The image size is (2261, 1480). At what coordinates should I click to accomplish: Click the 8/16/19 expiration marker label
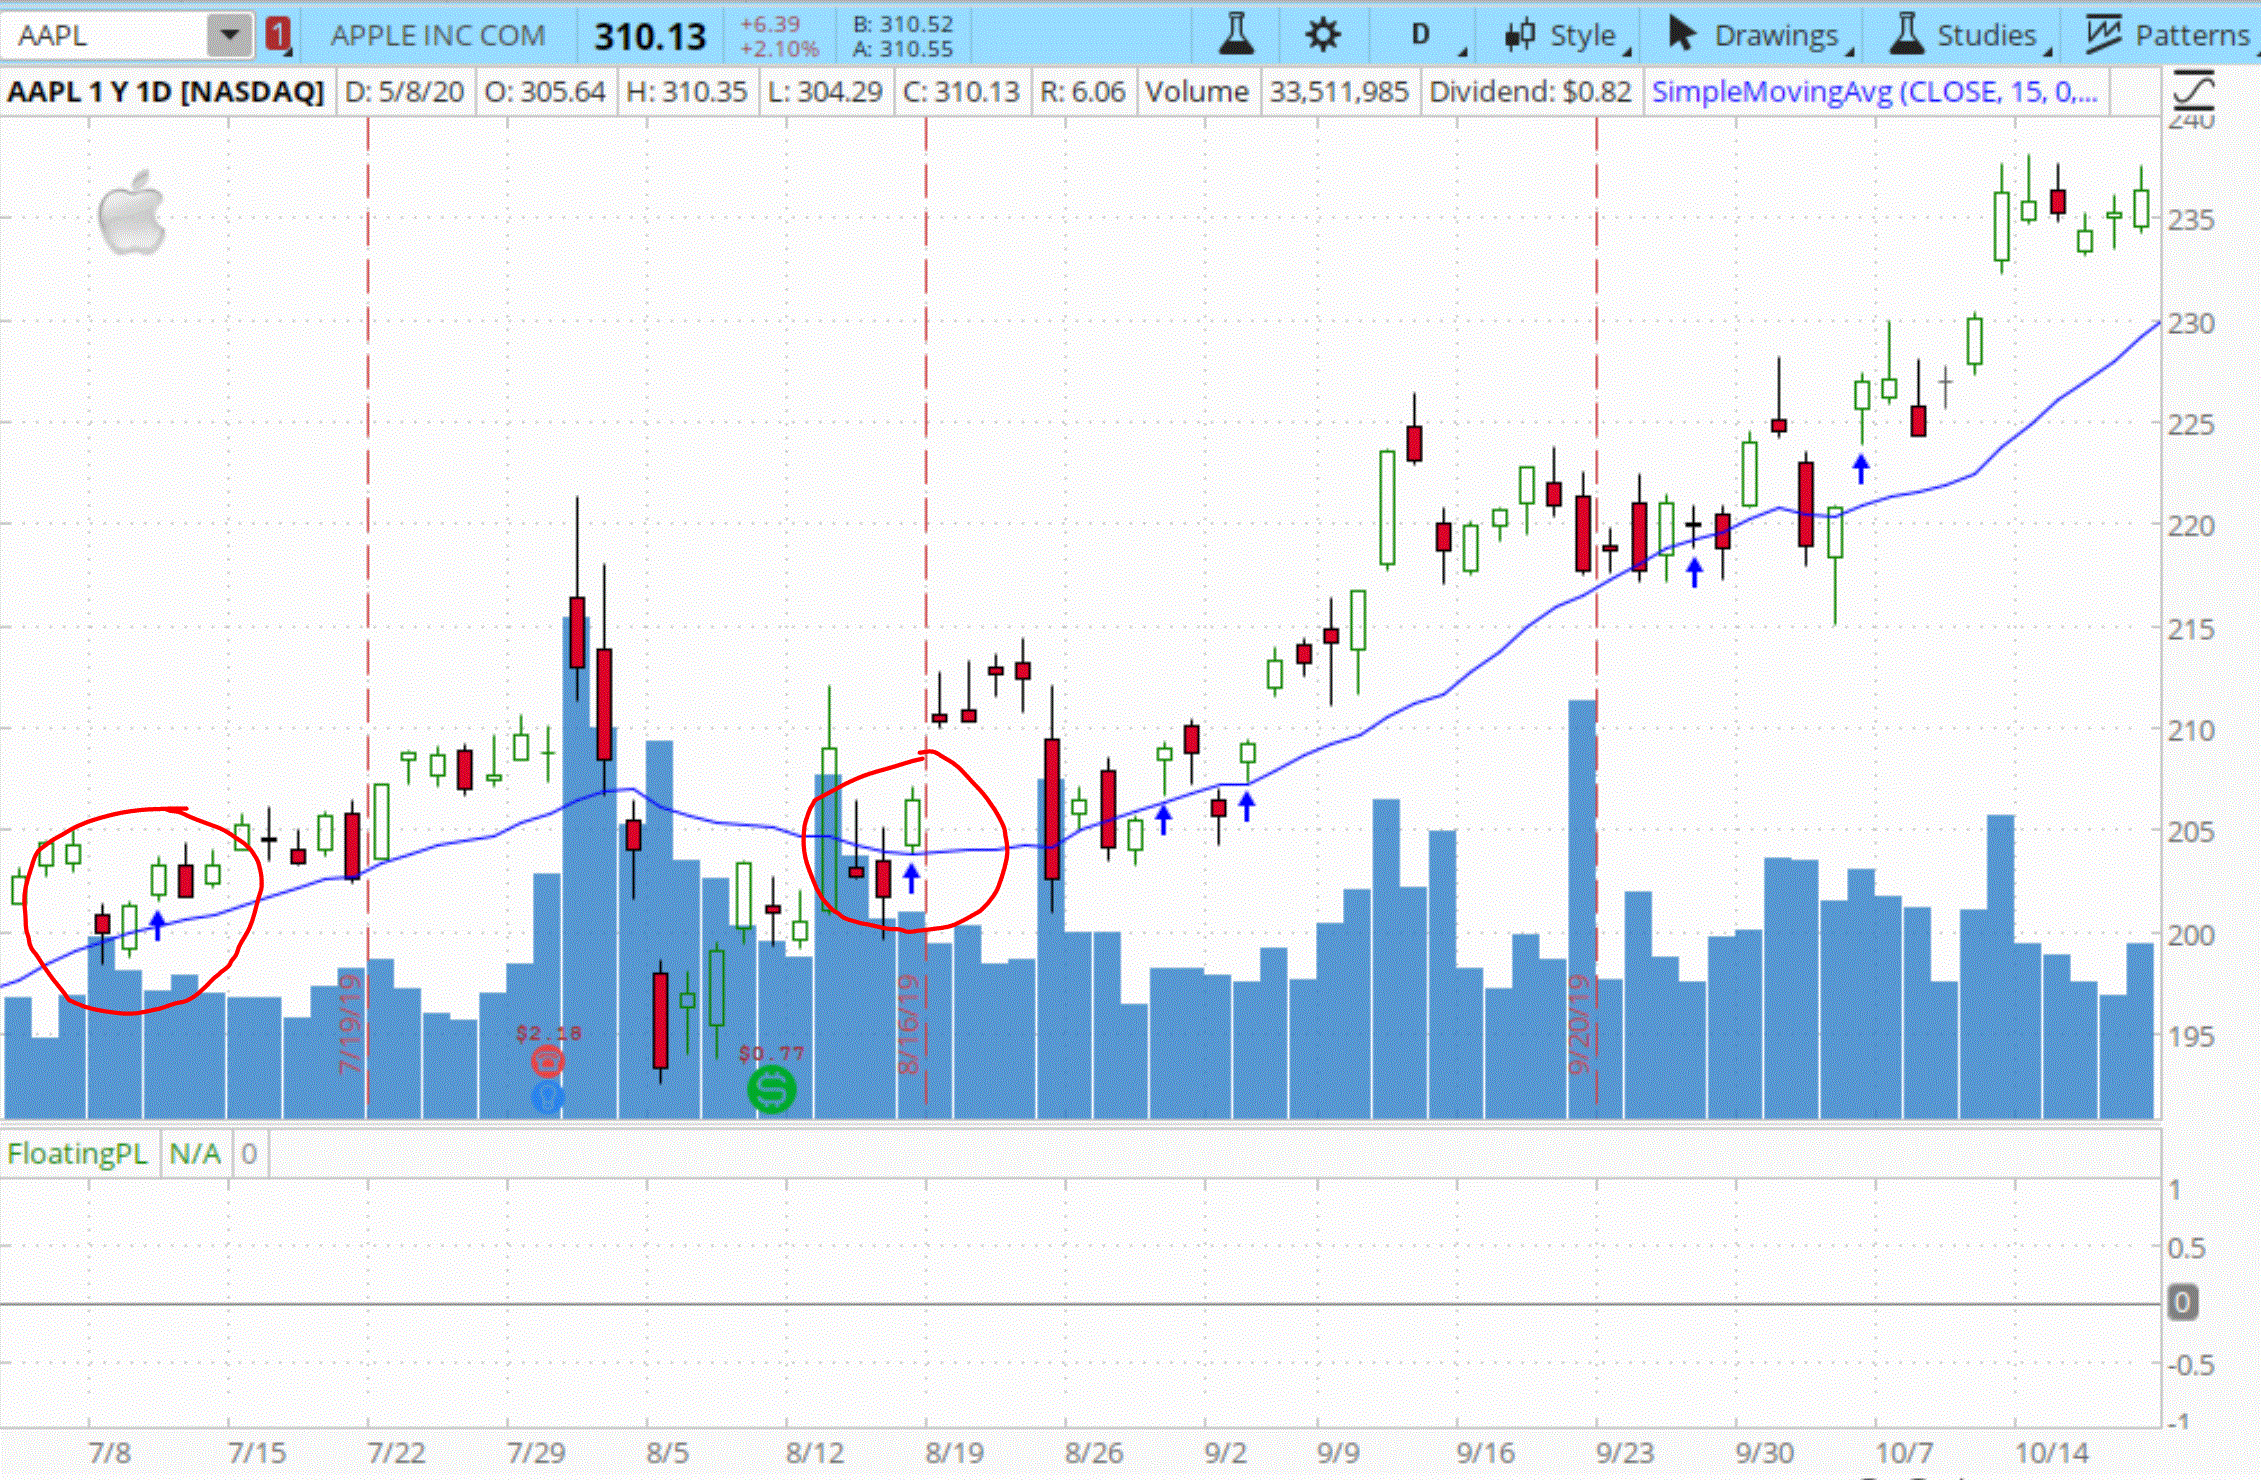click(x=908, y=1022)
